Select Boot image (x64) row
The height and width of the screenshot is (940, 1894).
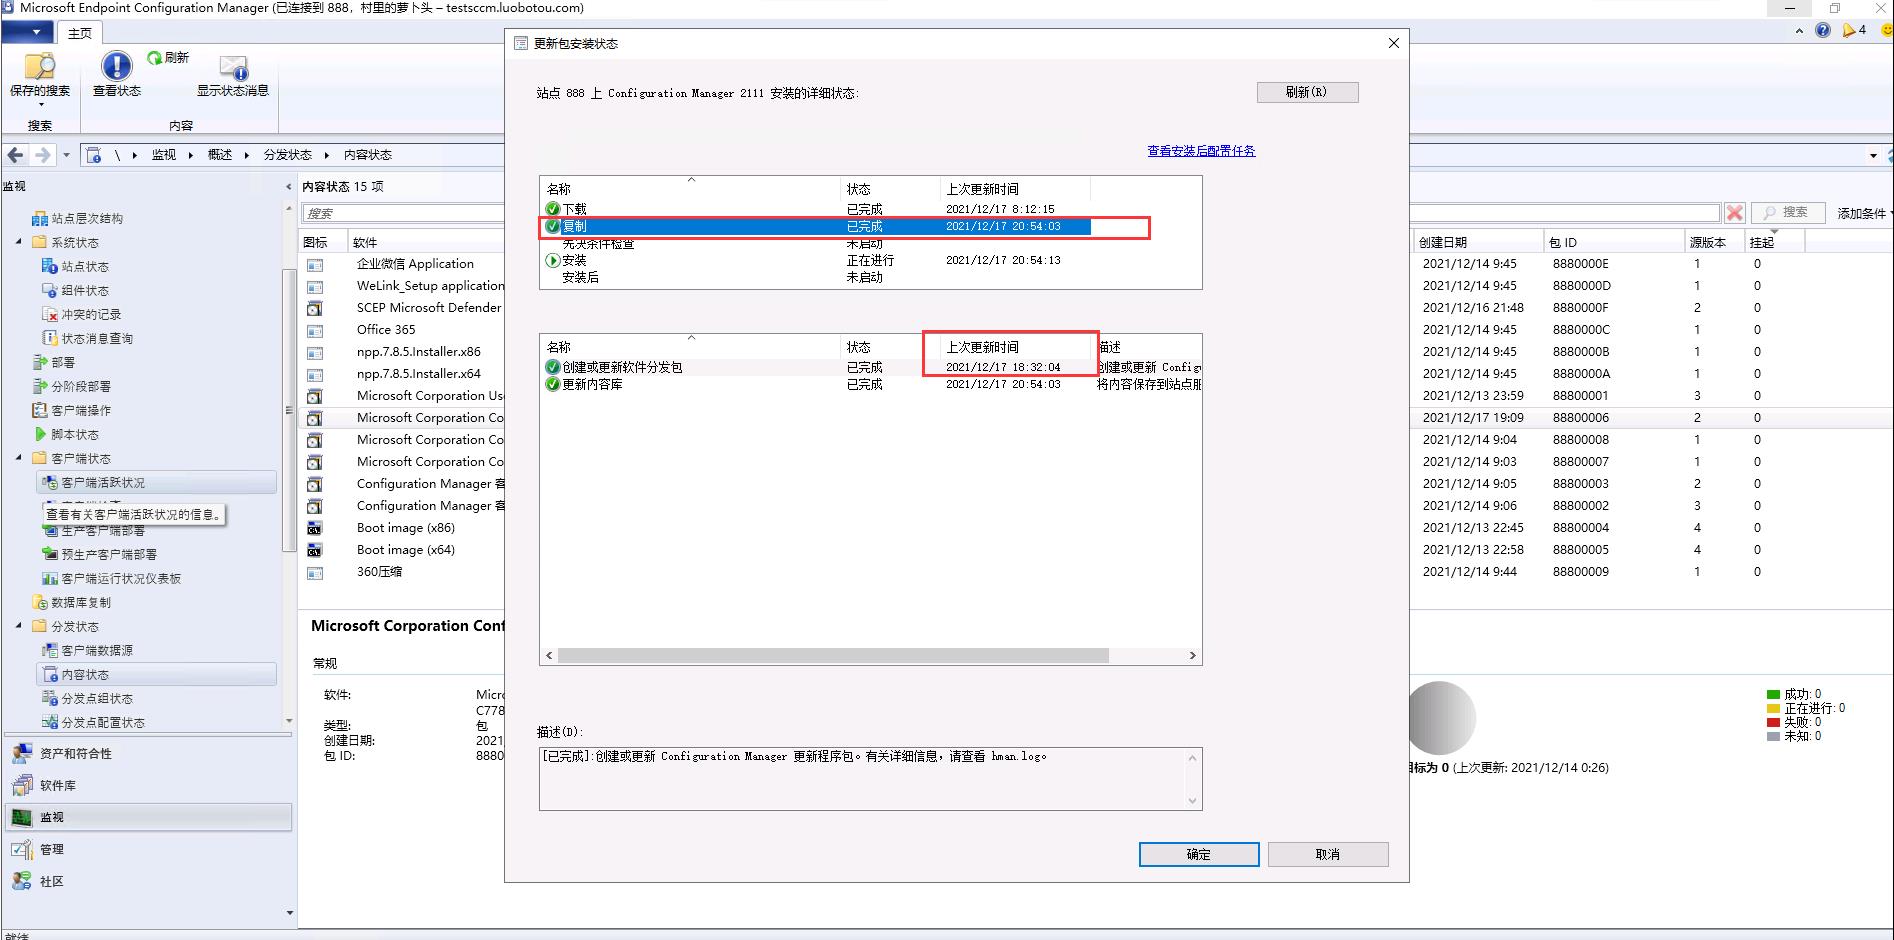coord(404,550)
